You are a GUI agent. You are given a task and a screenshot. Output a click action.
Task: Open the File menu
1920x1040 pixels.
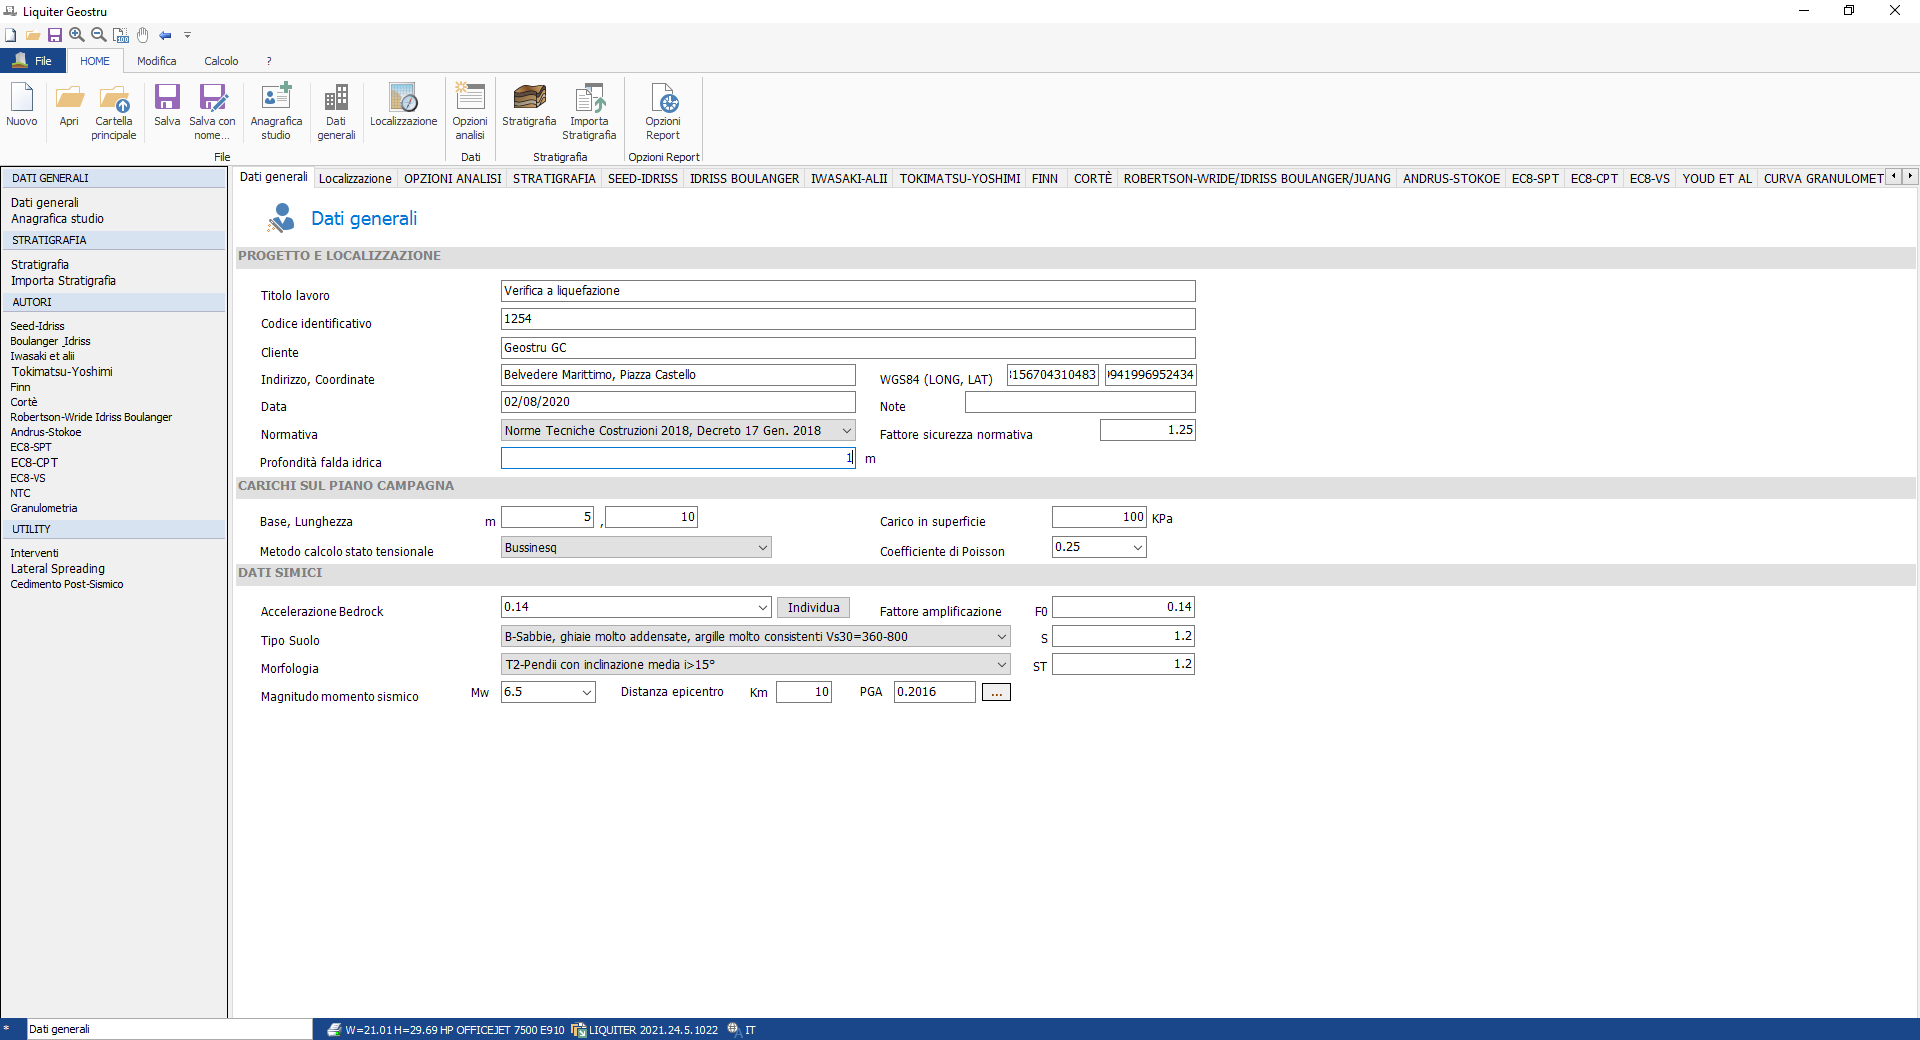(33, 61)
